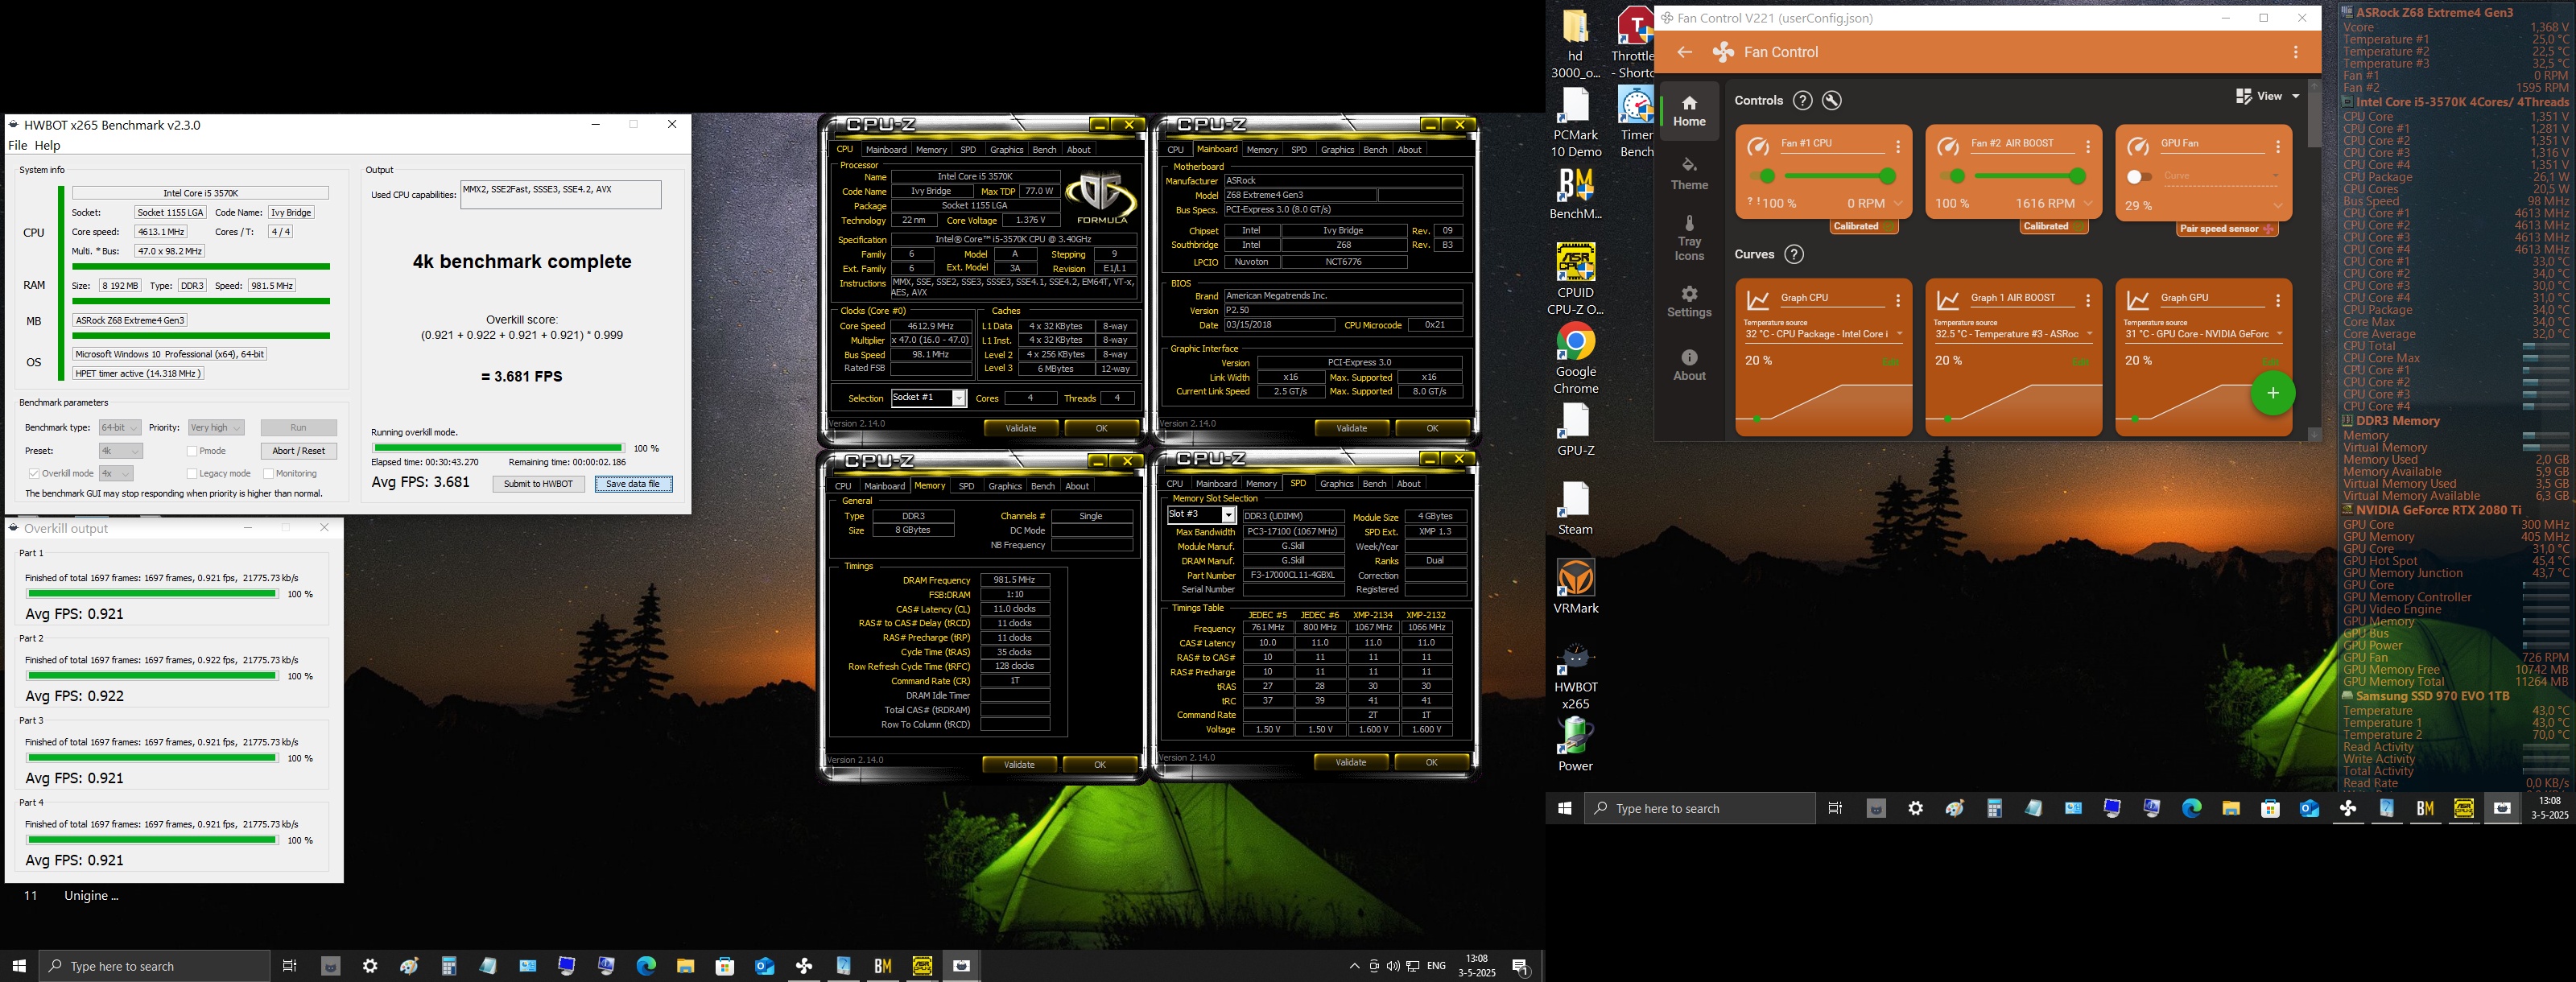
Task: Click the green add button in Fan Control
Action: (x=2273, y=393)
